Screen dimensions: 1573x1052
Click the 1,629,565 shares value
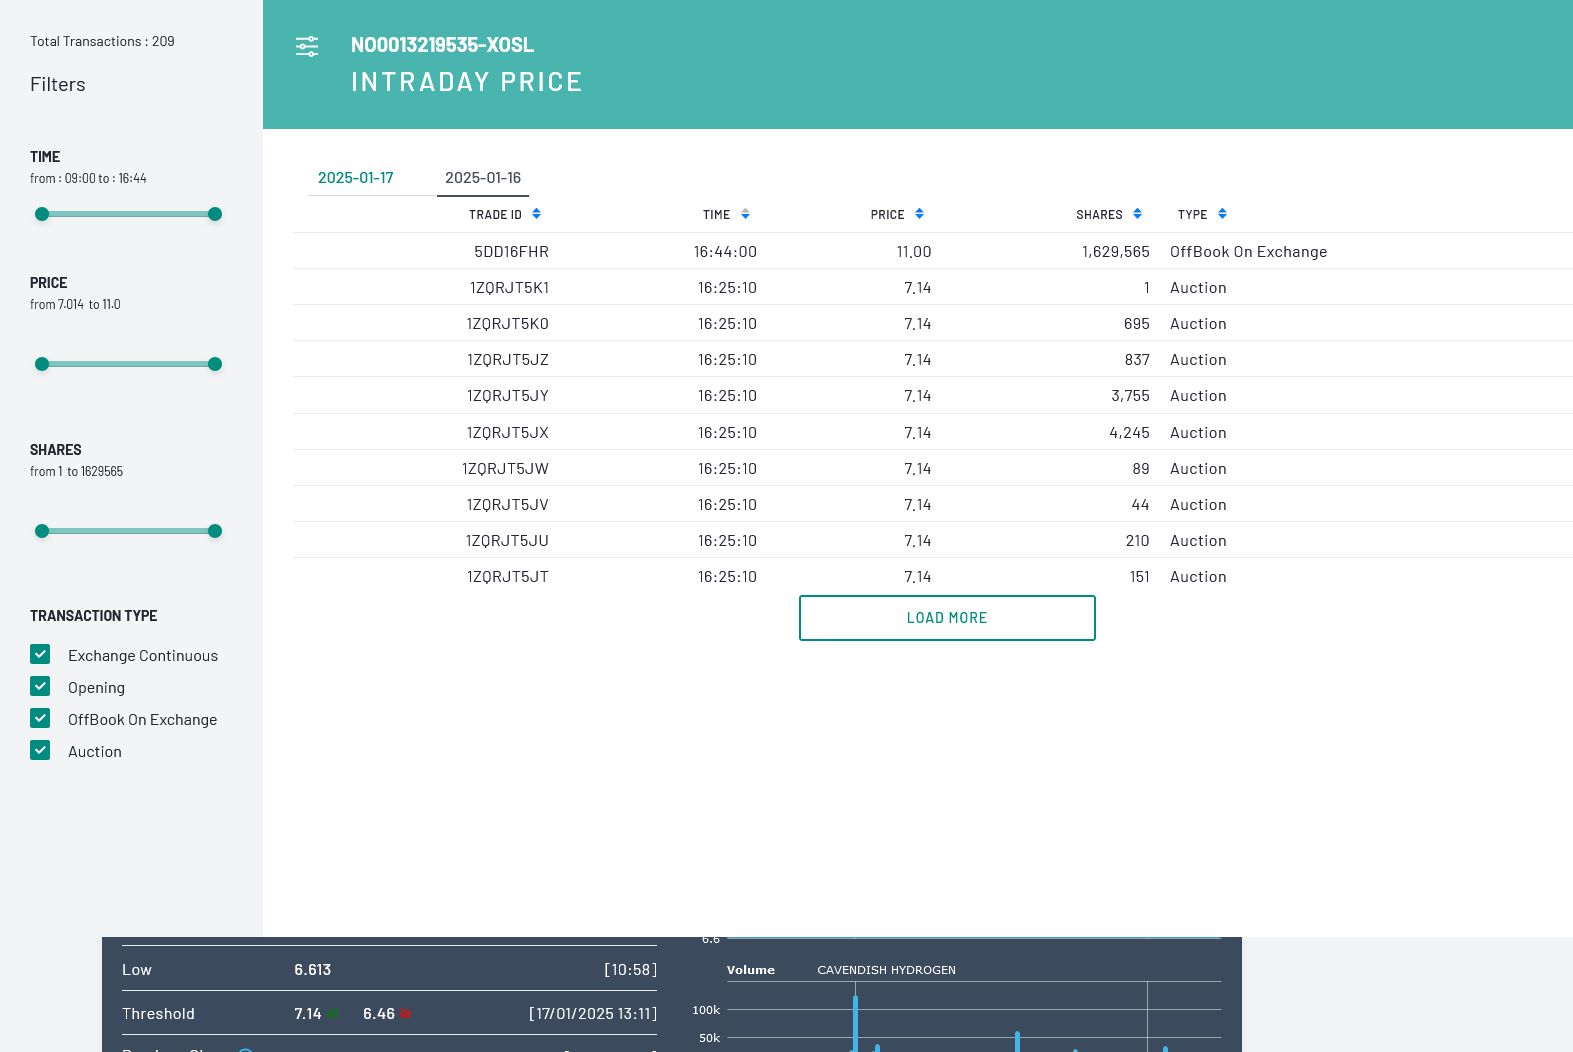[1116, 252]
